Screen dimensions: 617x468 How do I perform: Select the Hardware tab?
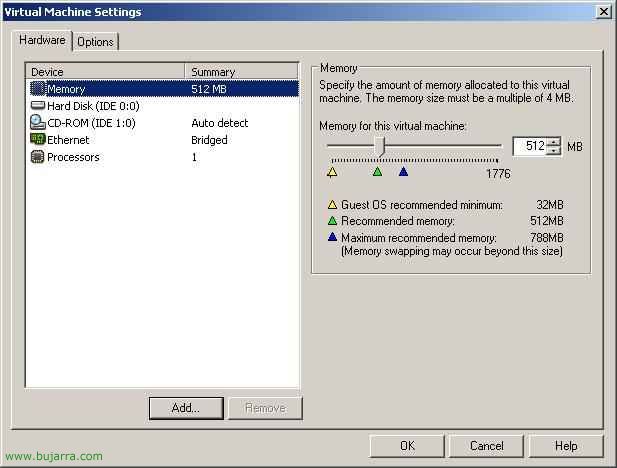point(43,41)
